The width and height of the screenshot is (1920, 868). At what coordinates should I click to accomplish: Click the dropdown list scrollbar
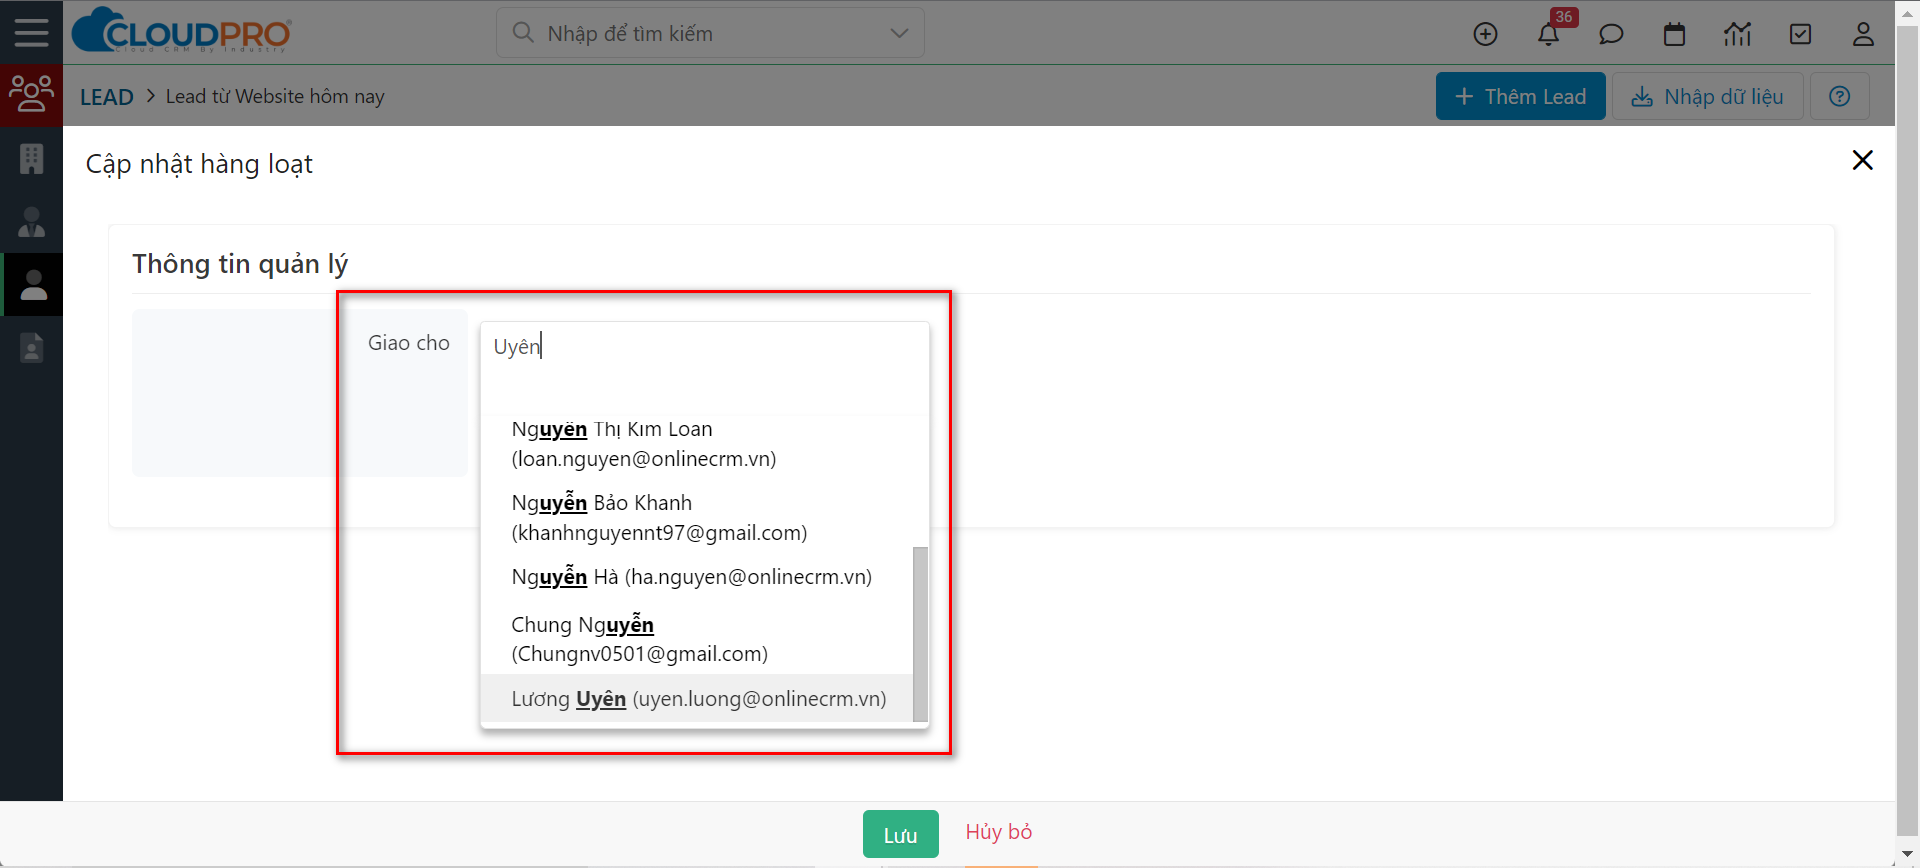tap(920, 633)
